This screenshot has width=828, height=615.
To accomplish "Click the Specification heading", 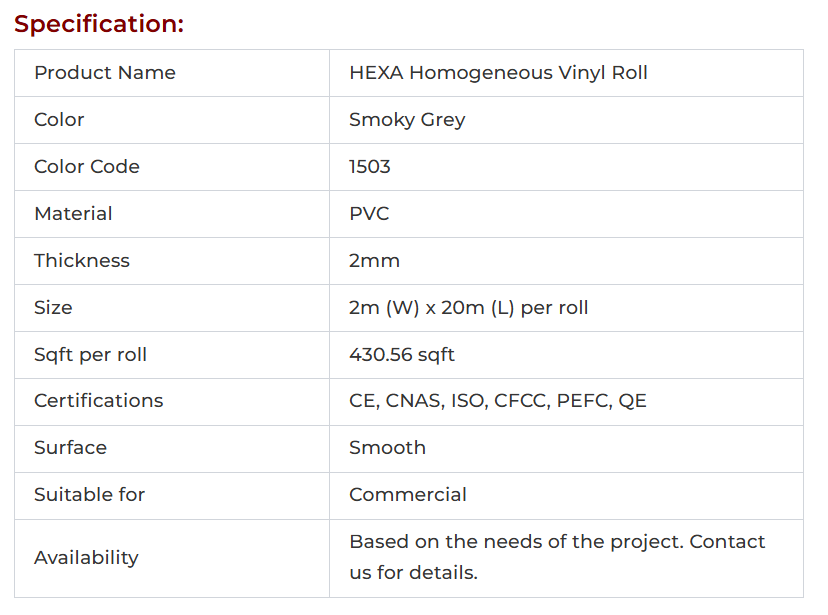I will click(x=99, y=24).
